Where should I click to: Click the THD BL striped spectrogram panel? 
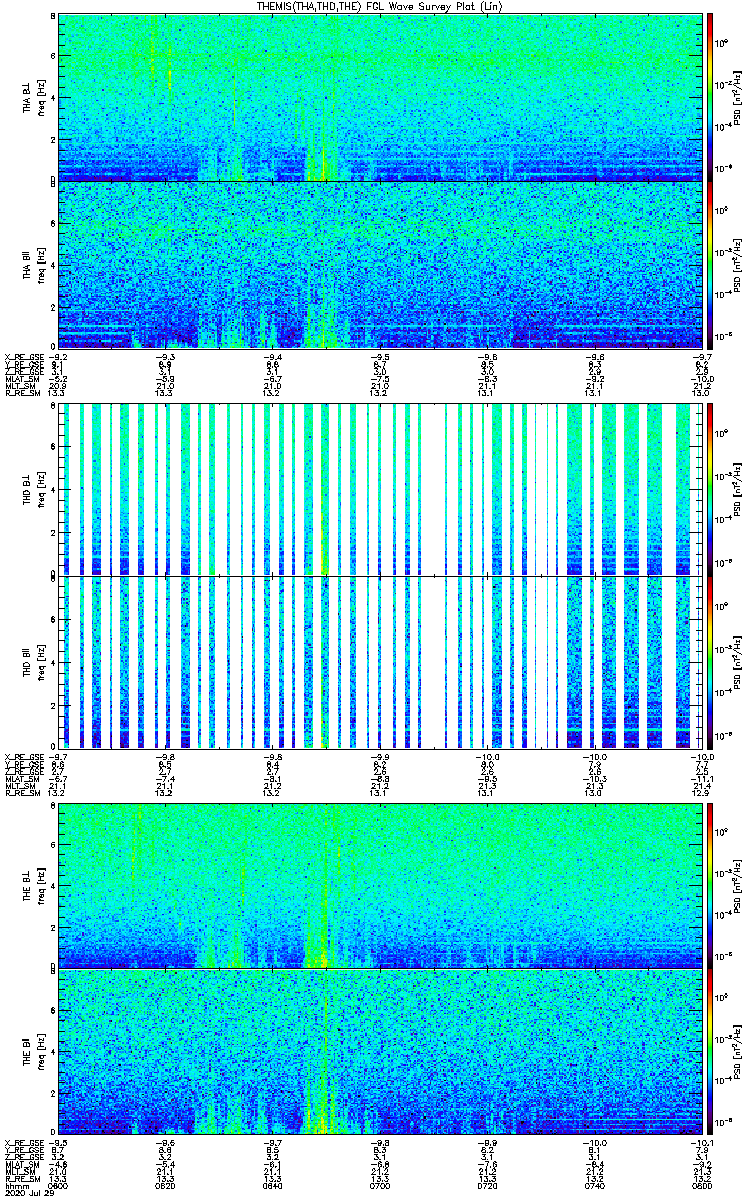pos(382,489)
